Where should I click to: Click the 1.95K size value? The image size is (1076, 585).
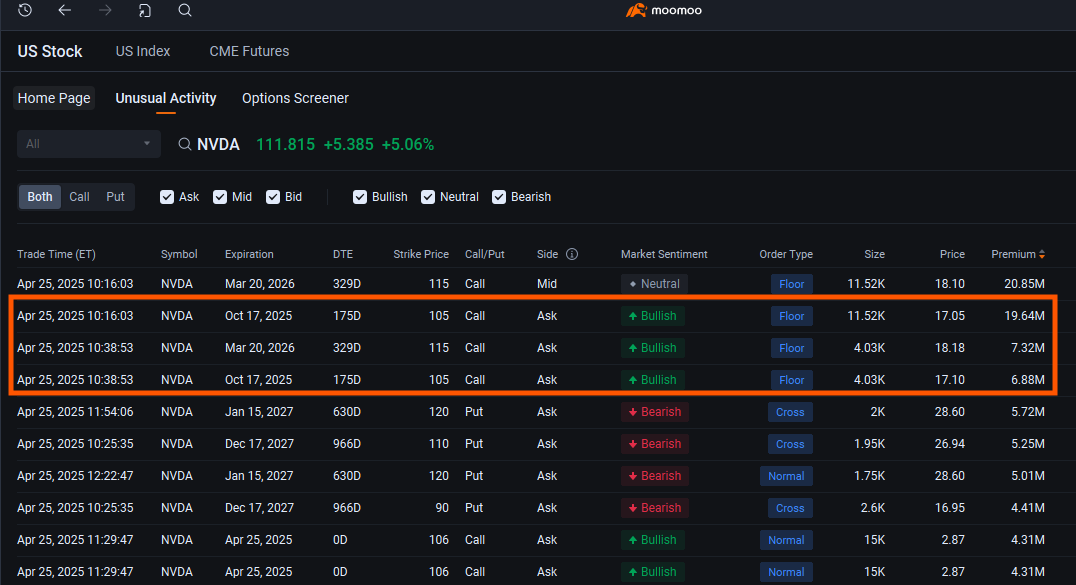[x=869, y=444]
